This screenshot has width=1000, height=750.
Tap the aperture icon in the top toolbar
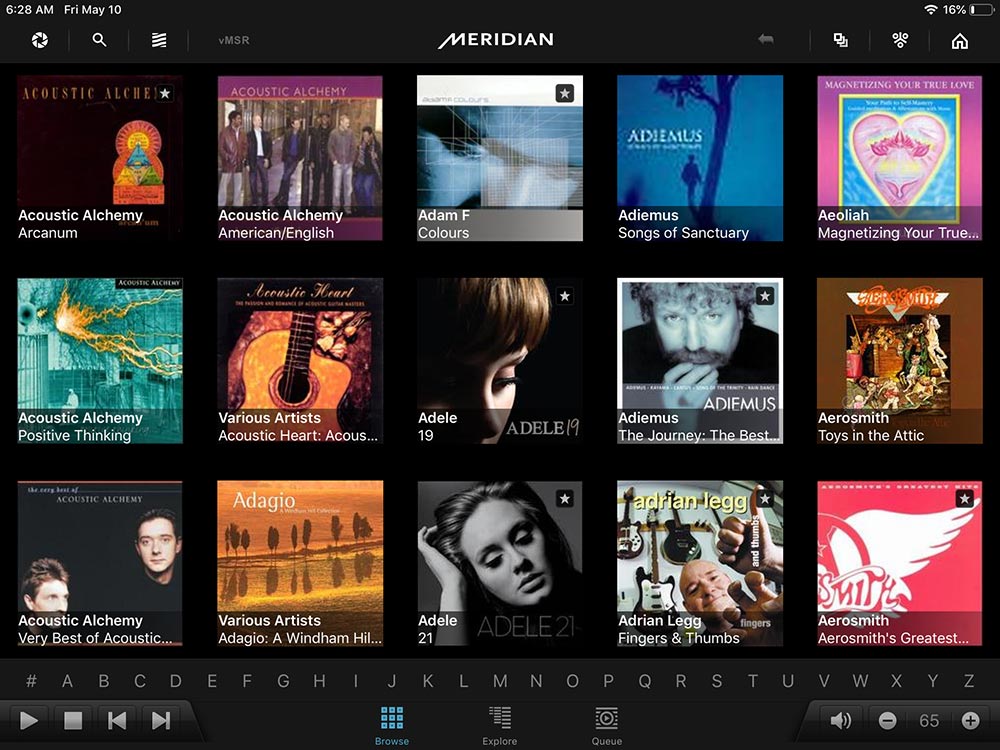coord(40,40)
